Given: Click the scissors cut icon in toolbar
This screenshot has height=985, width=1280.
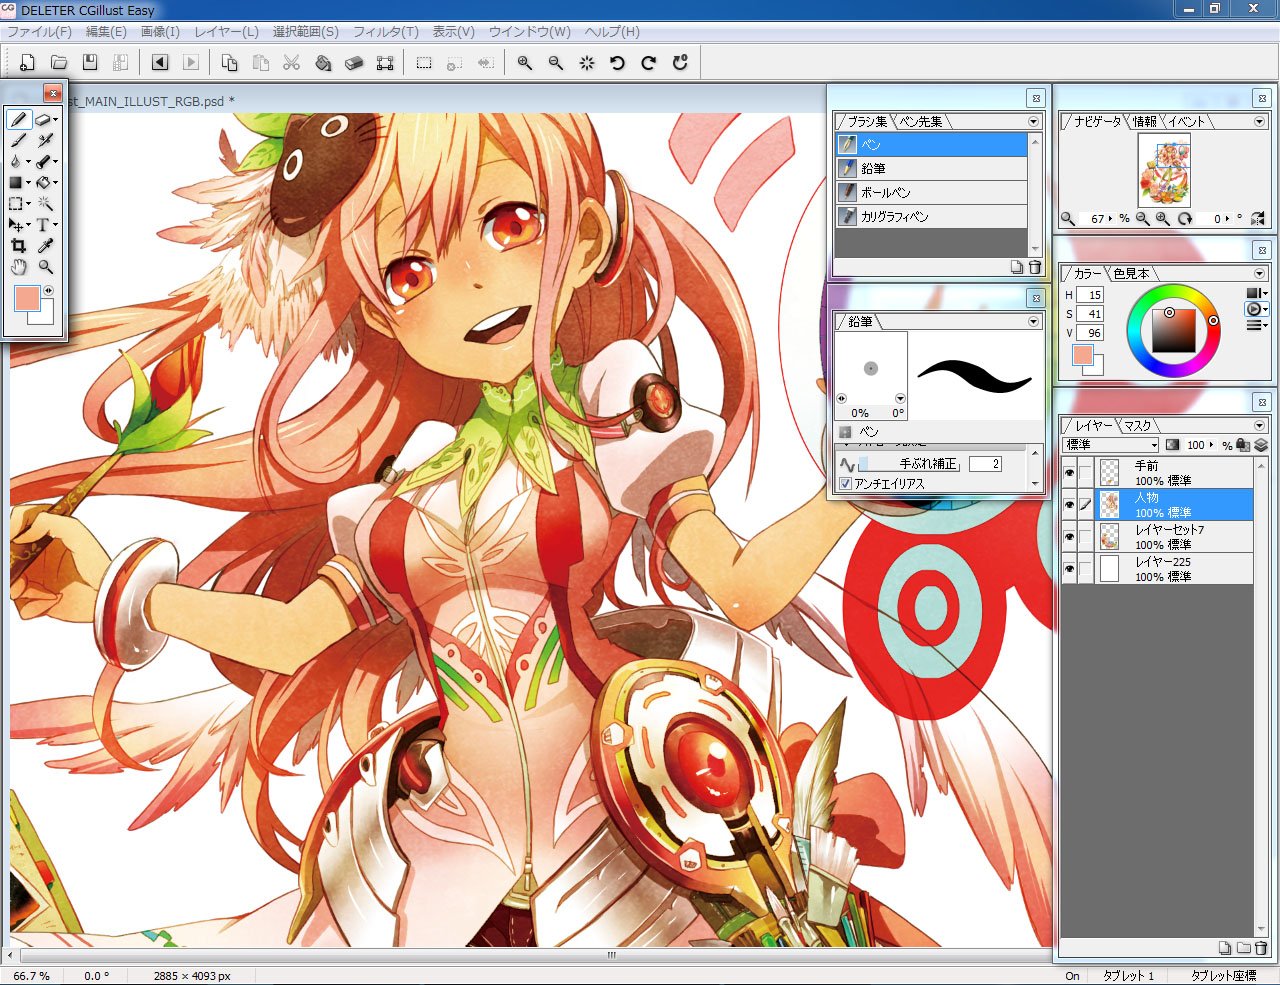Looking at the screenshot, I should tap(291, 63).
